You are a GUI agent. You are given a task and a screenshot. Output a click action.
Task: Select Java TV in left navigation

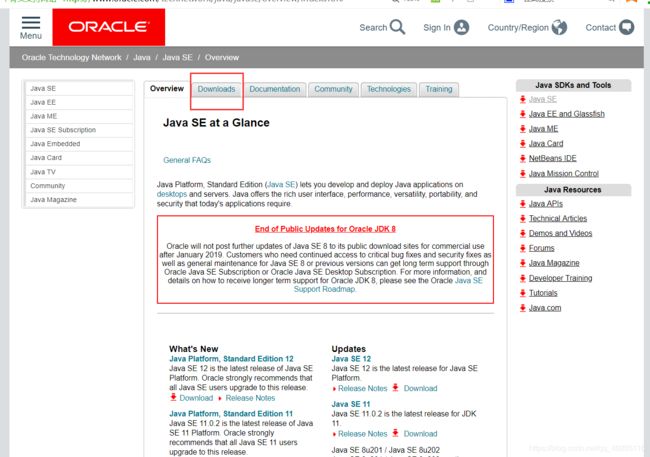tap(80, 172)
